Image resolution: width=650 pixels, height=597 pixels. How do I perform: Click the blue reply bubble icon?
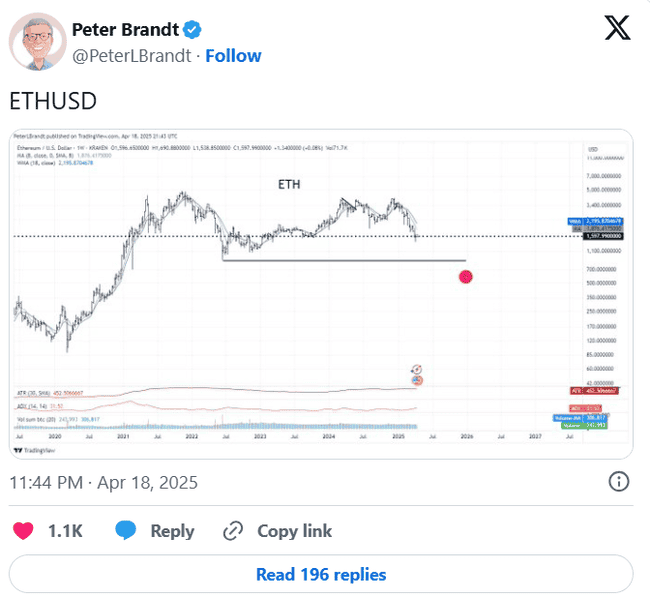[126, 530]
